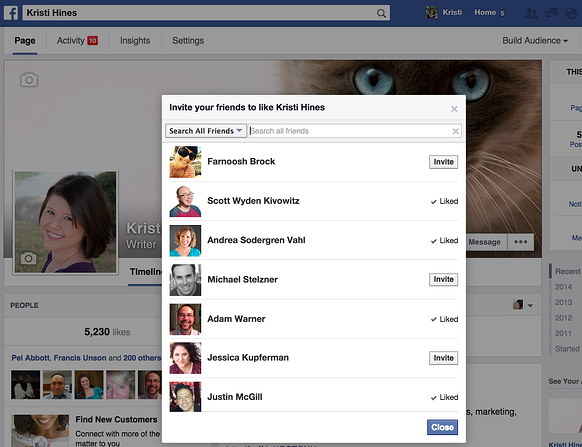Open the Activity tab
The width and height of the screenshot is (582, 447).
[71, 40]
